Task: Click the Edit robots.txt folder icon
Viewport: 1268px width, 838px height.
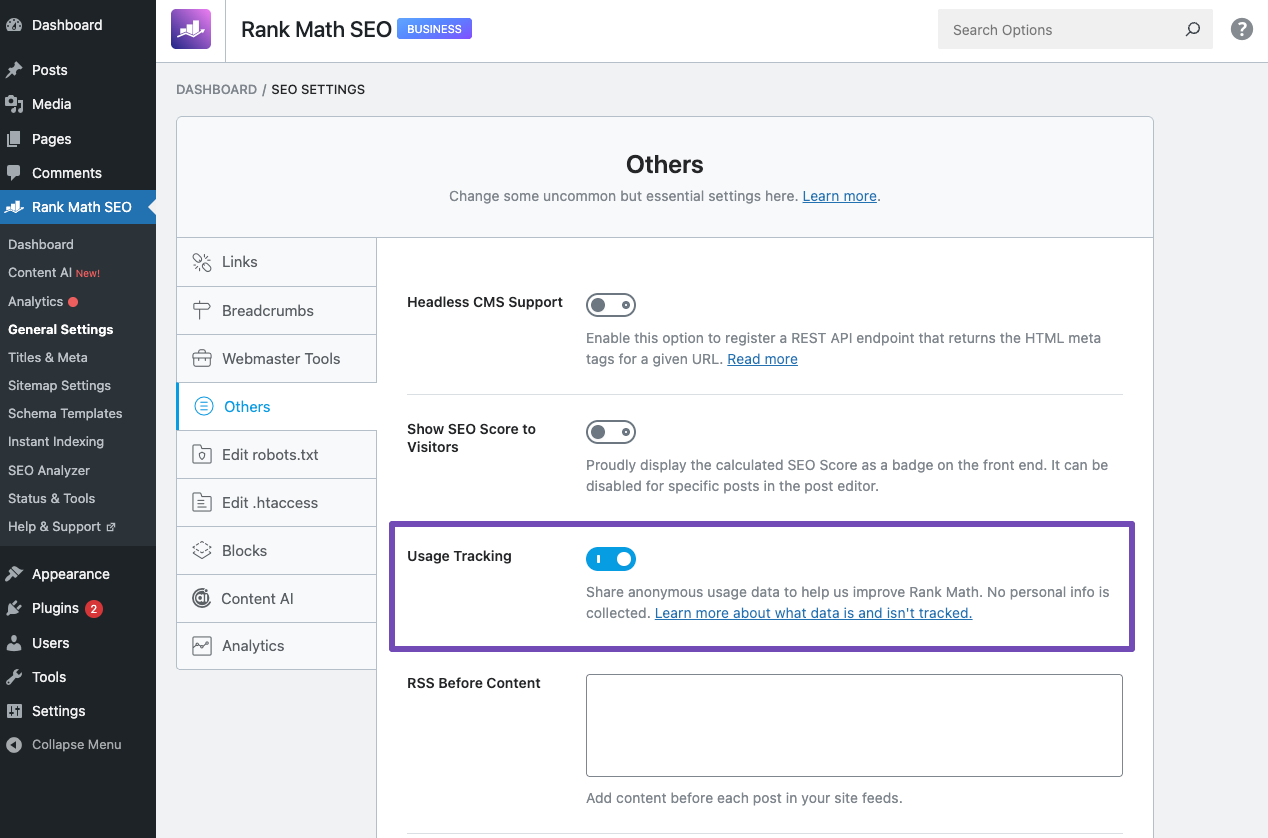Action: point(202,455)
